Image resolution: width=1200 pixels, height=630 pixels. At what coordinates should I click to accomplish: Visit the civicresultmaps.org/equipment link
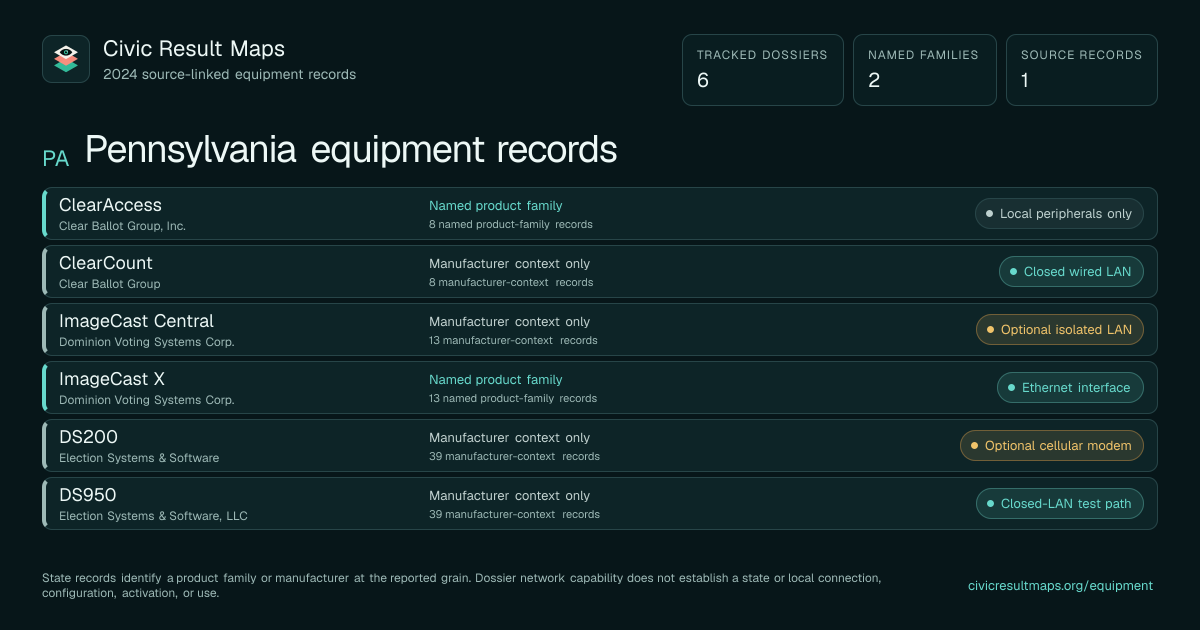pyautogui.click(x=1060, y=585)
